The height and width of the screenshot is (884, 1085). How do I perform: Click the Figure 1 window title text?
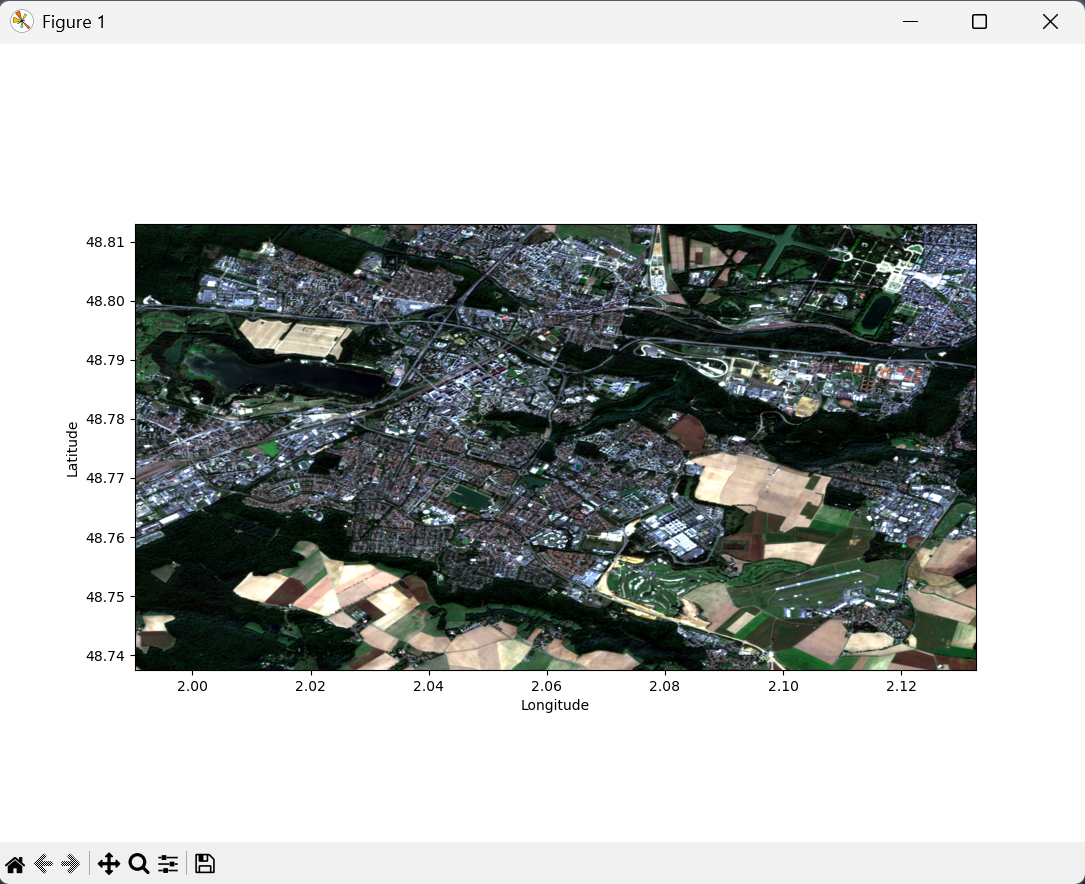(x=74, y=22)
